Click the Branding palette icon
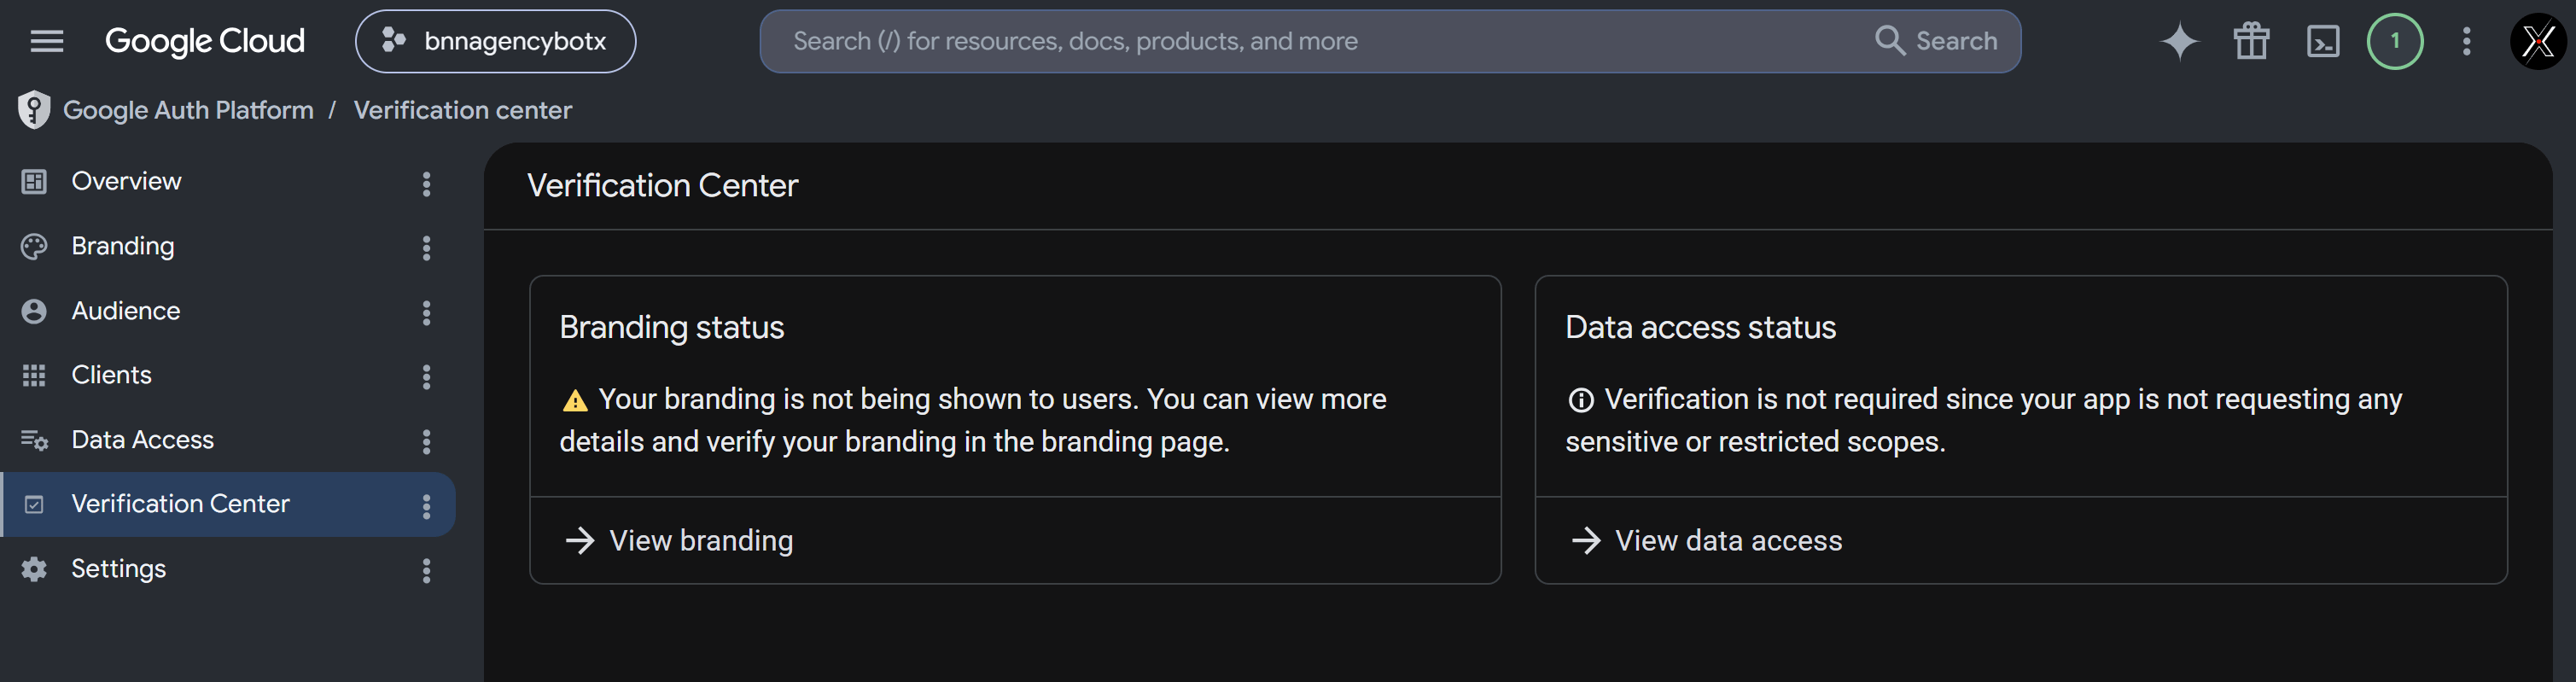 34,247
